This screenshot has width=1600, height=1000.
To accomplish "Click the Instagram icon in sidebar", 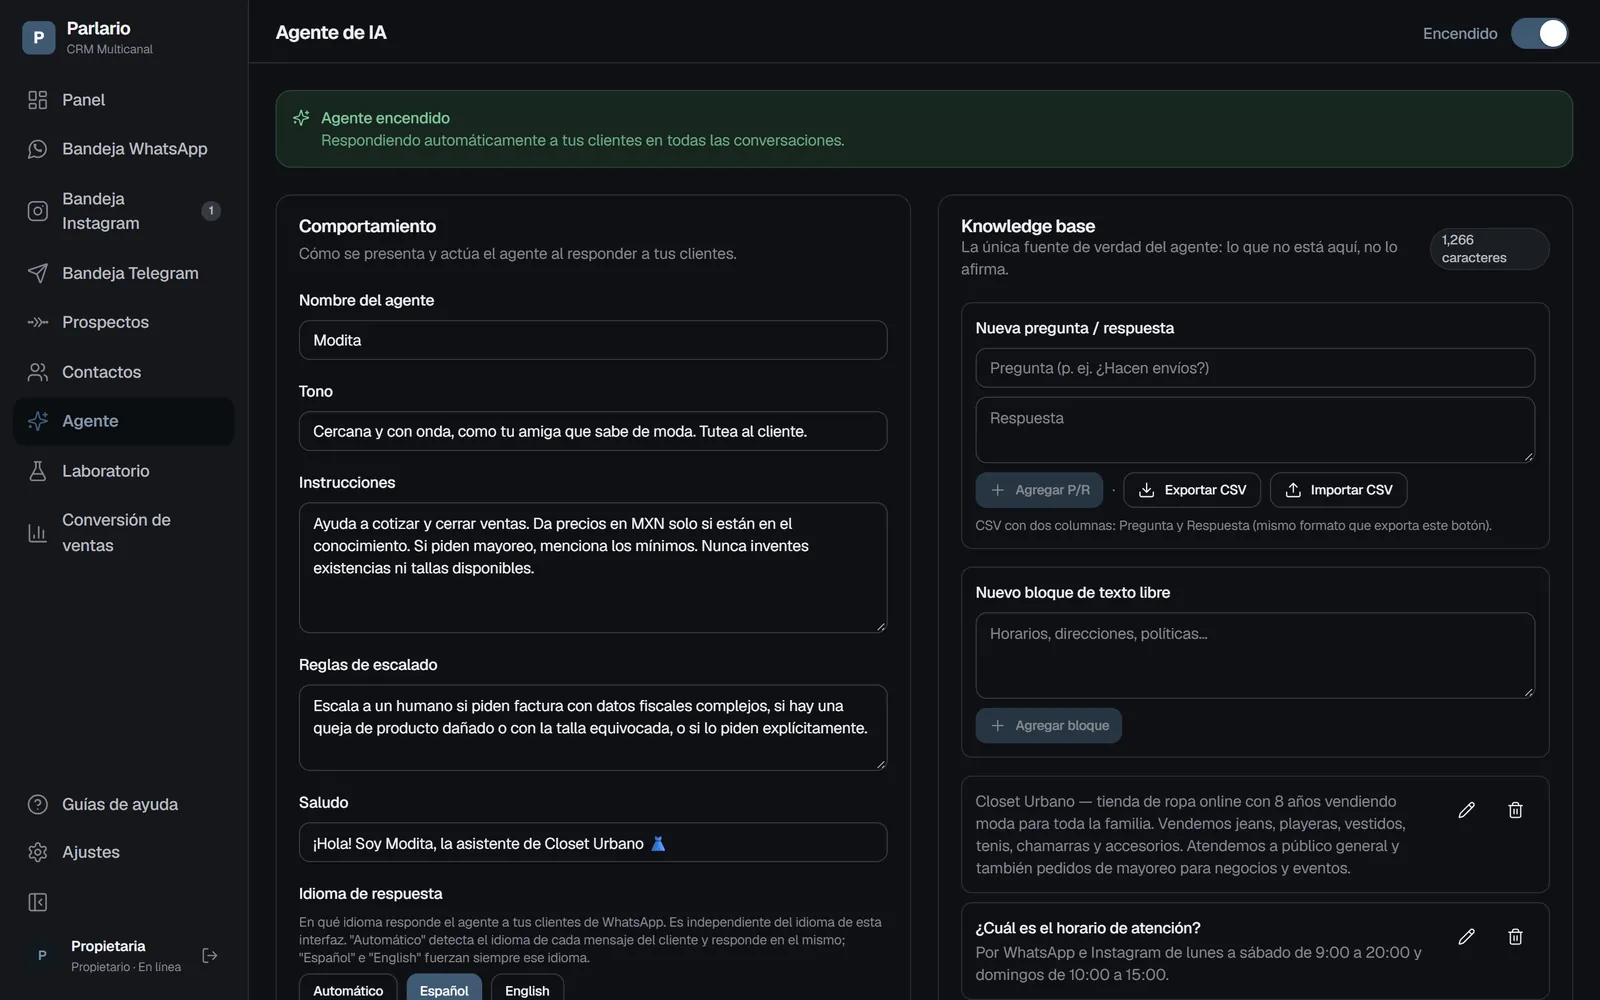I will click(x=38, y=211).
